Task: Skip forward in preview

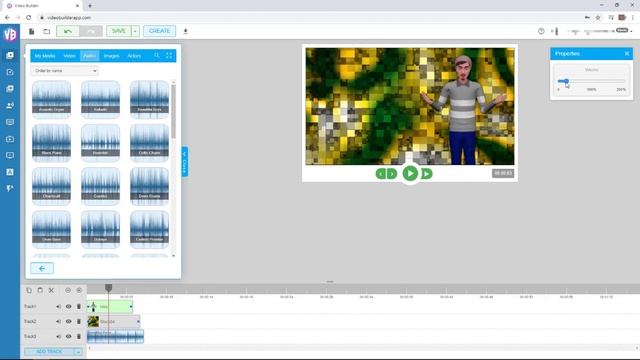Action: 426,174
